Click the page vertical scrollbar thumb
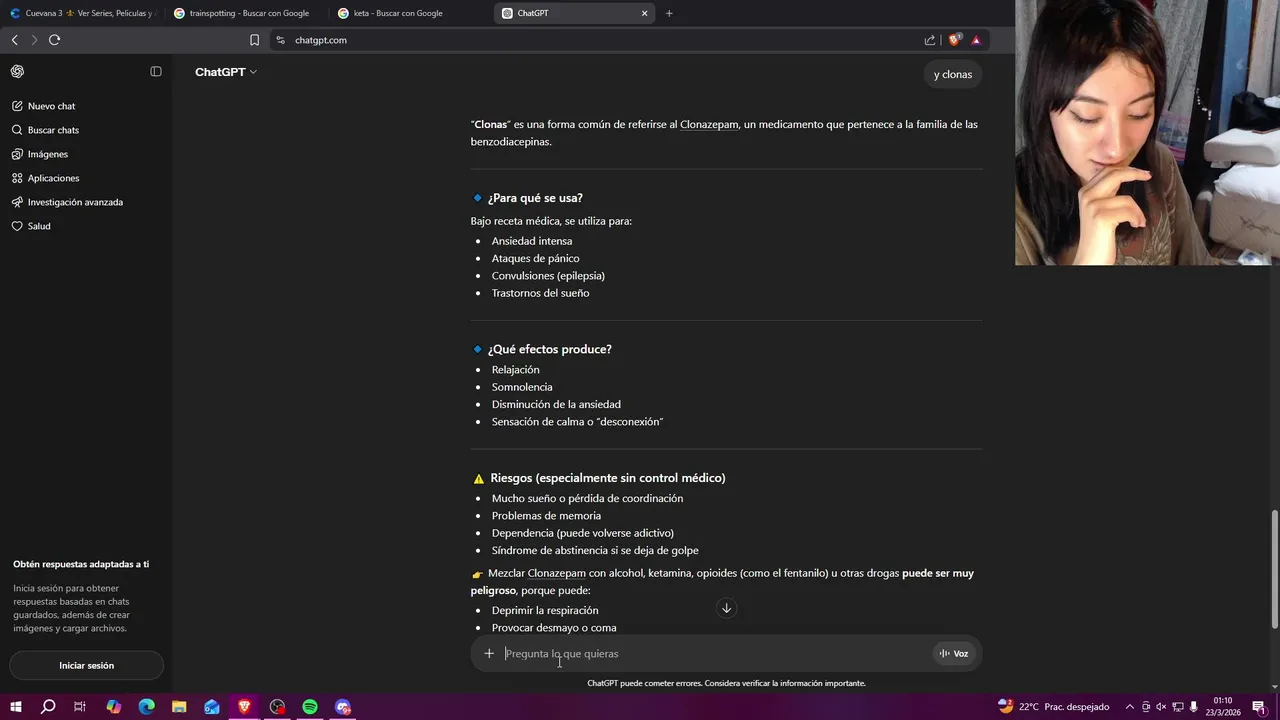The image size is (1280, 720). (x=1274, y=569)
